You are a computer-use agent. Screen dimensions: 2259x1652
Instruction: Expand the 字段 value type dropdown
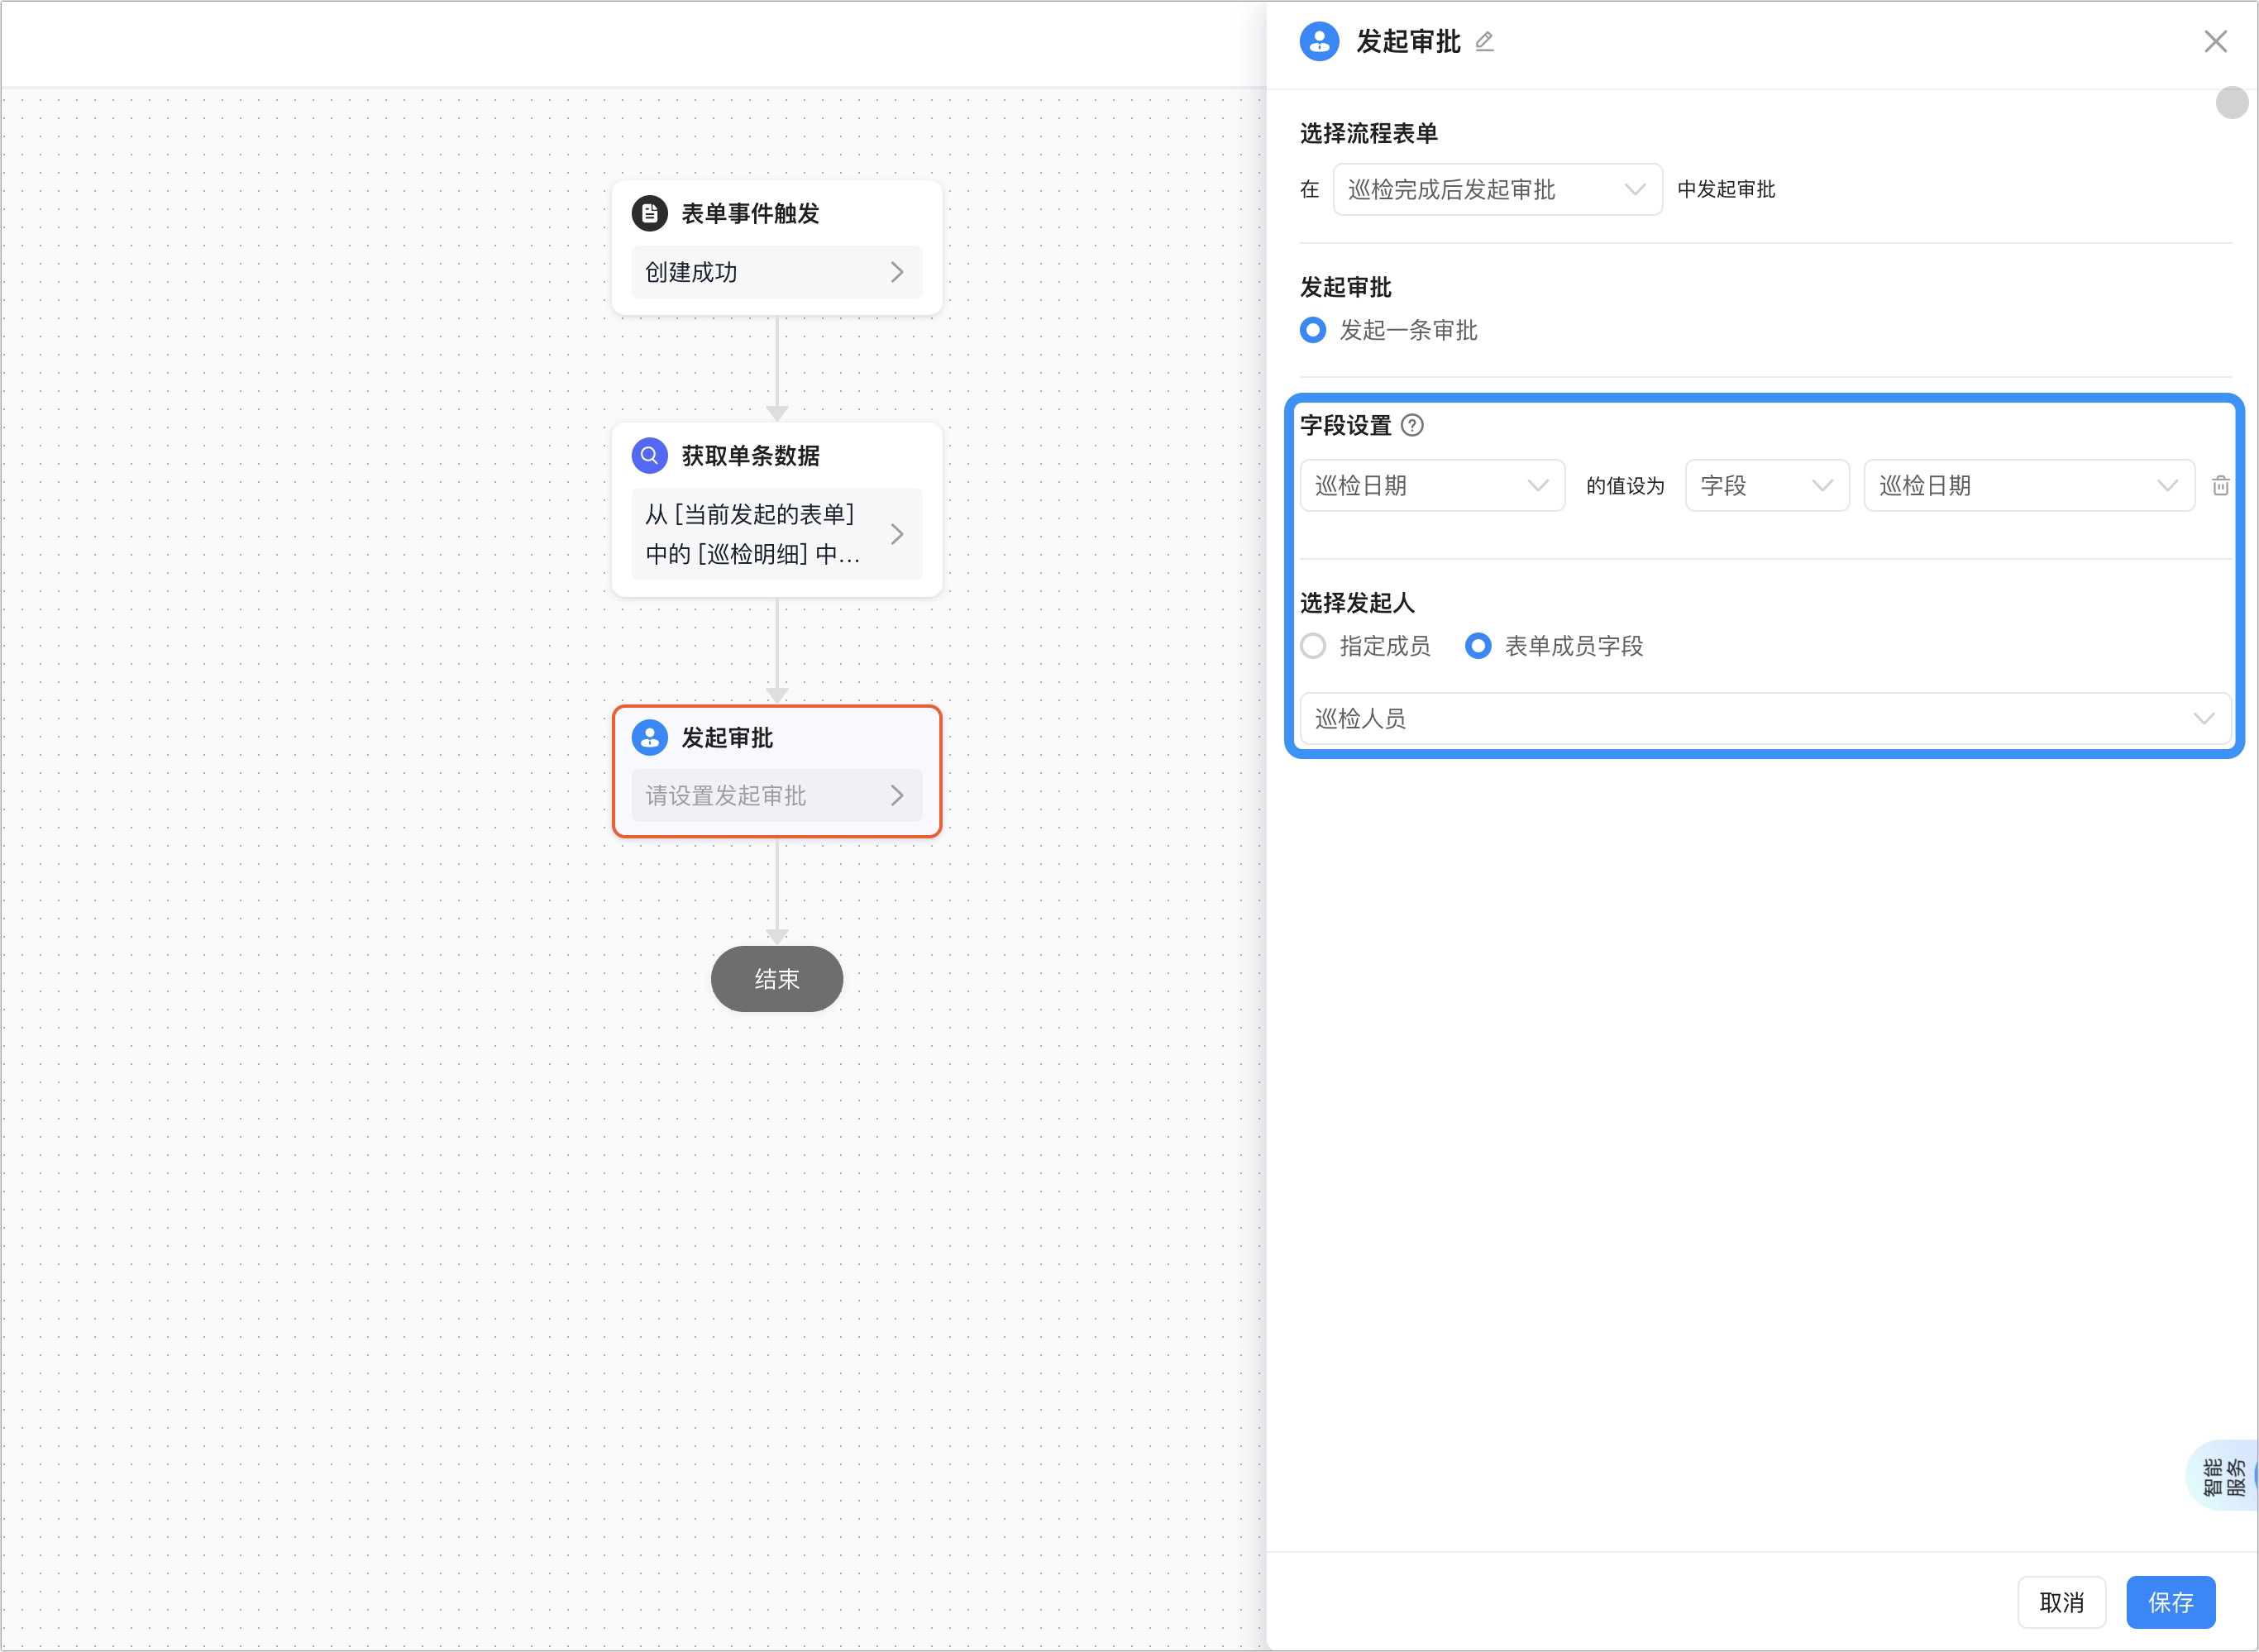pos(1767,486)
